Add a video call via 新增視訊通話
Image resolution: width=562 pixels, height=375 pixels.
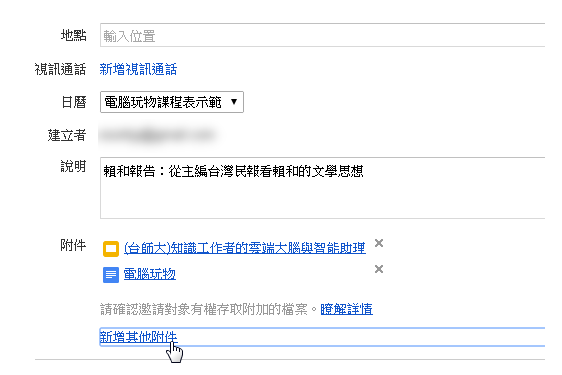point(138,69)
